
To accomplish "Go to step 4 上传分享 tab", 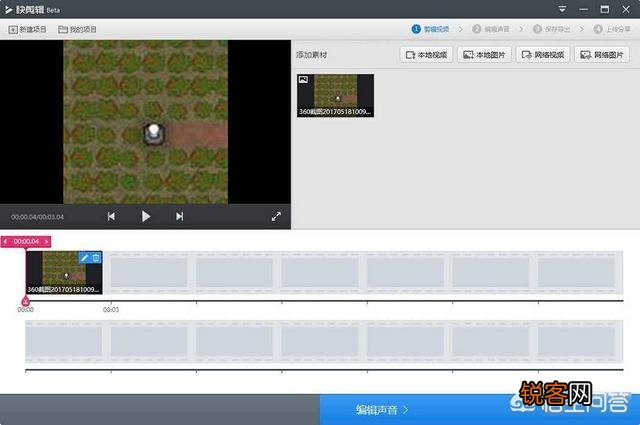I will point(612,29).
